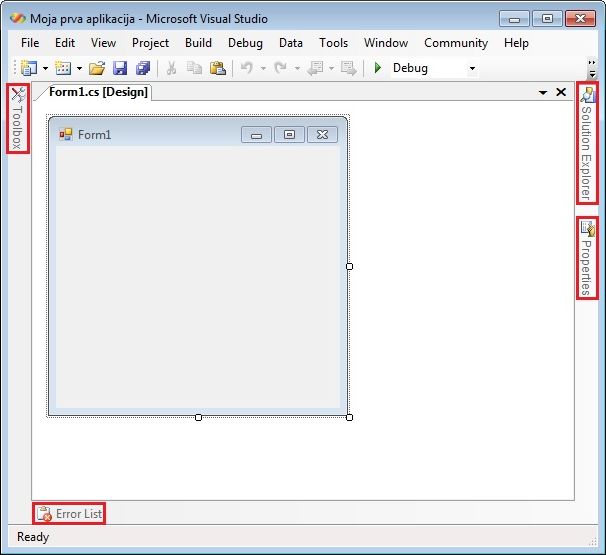The image size is (606, 555).
Task: Click the Ready status bar text
Action: pos(33,537)
